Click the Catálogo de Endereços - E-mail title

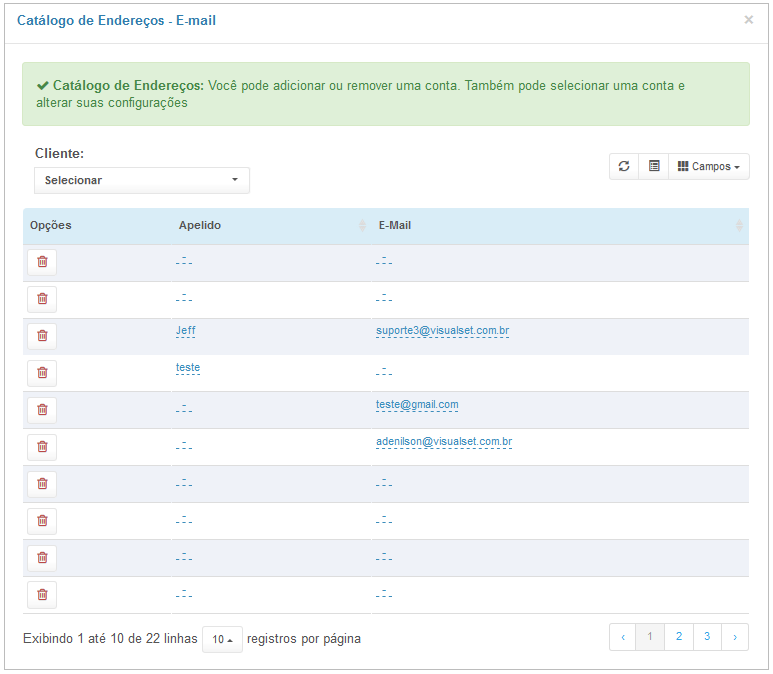pyautogui.click(x=116, y=20)
